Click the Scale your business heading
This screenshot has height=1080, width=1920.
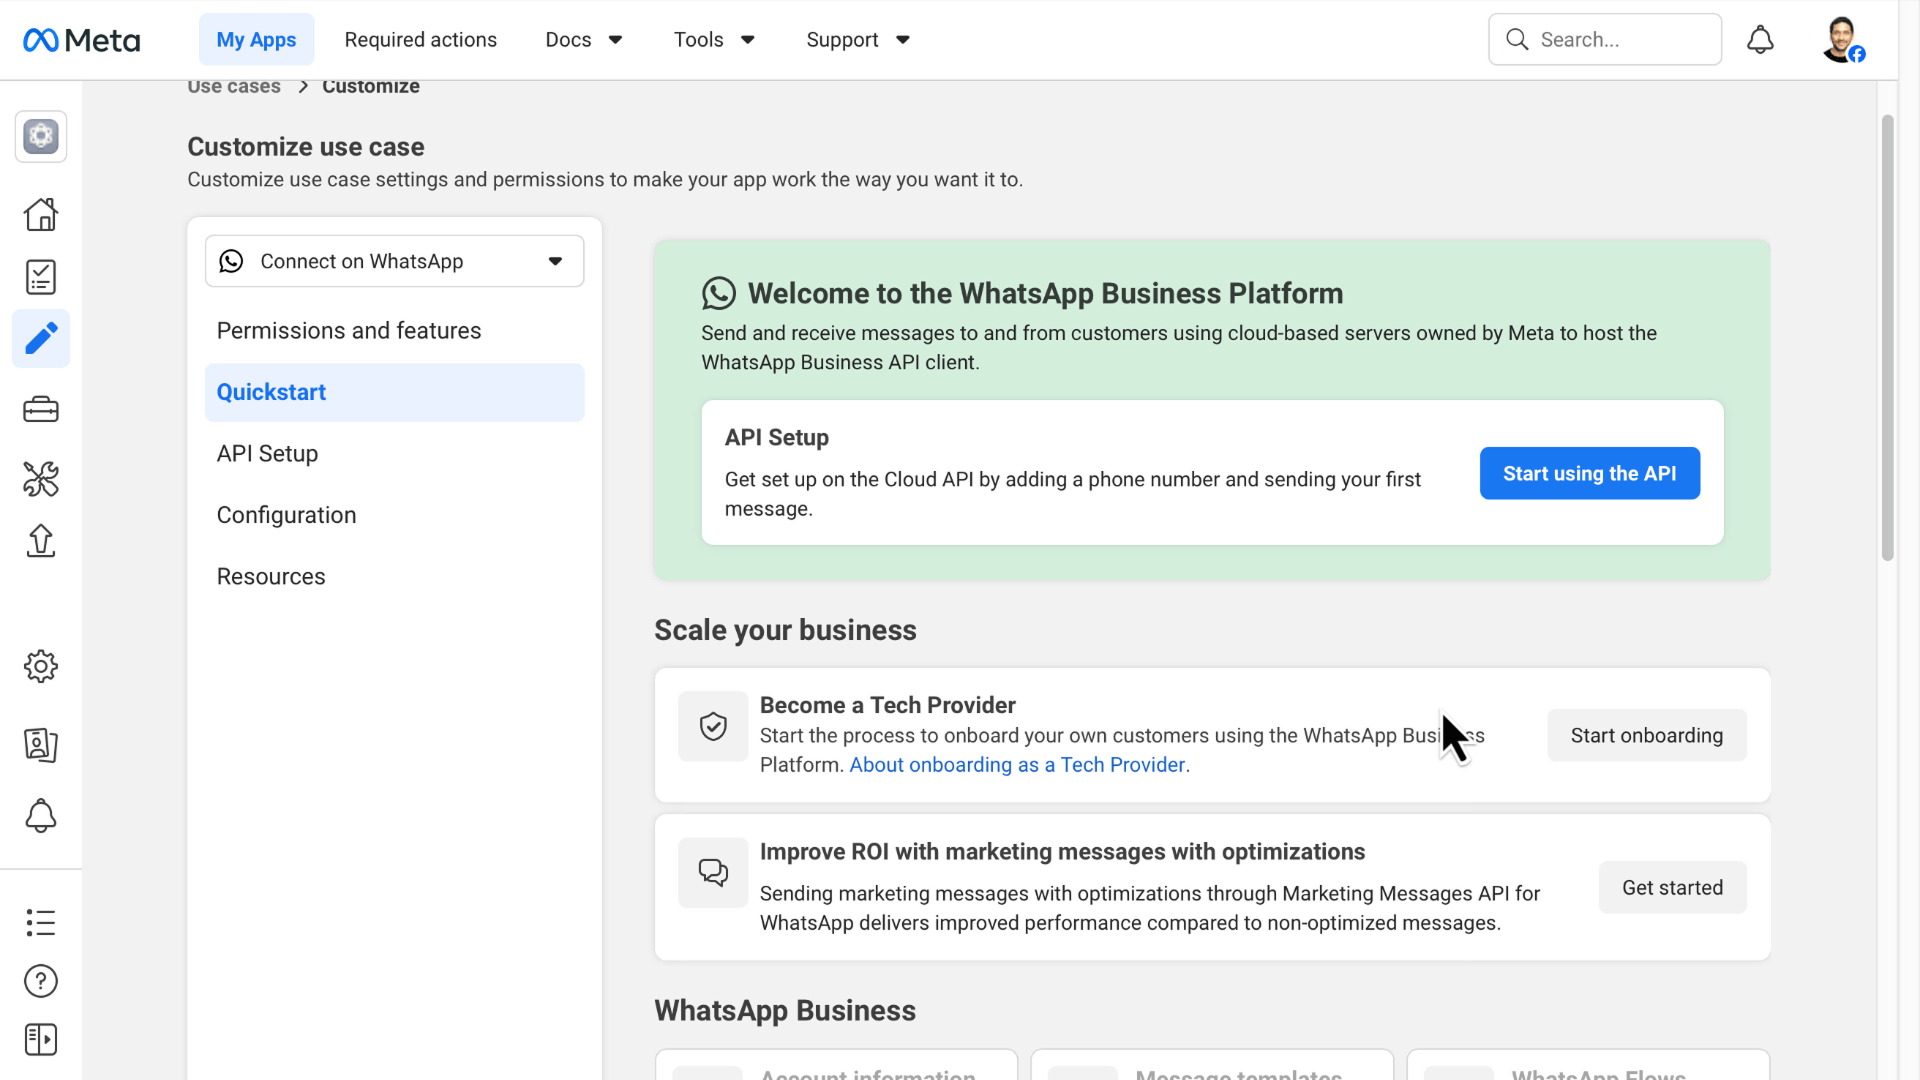point(785,630)
